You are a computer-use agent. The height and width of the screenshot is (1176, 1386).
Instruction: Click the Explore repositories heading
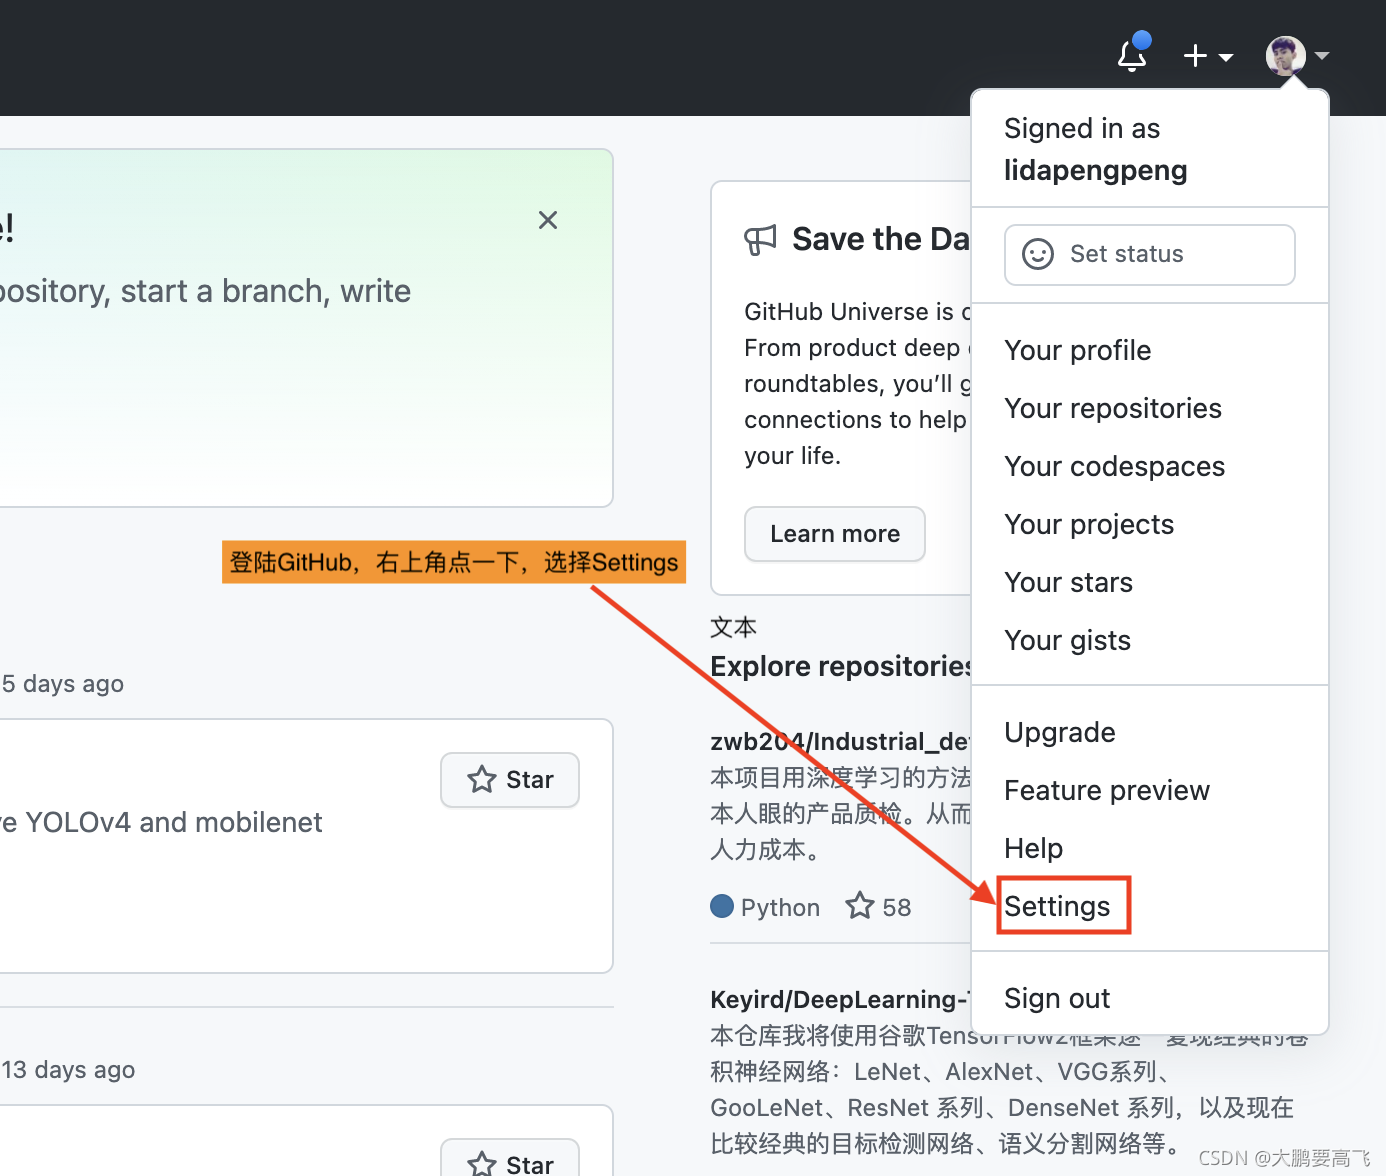[840, 666]
